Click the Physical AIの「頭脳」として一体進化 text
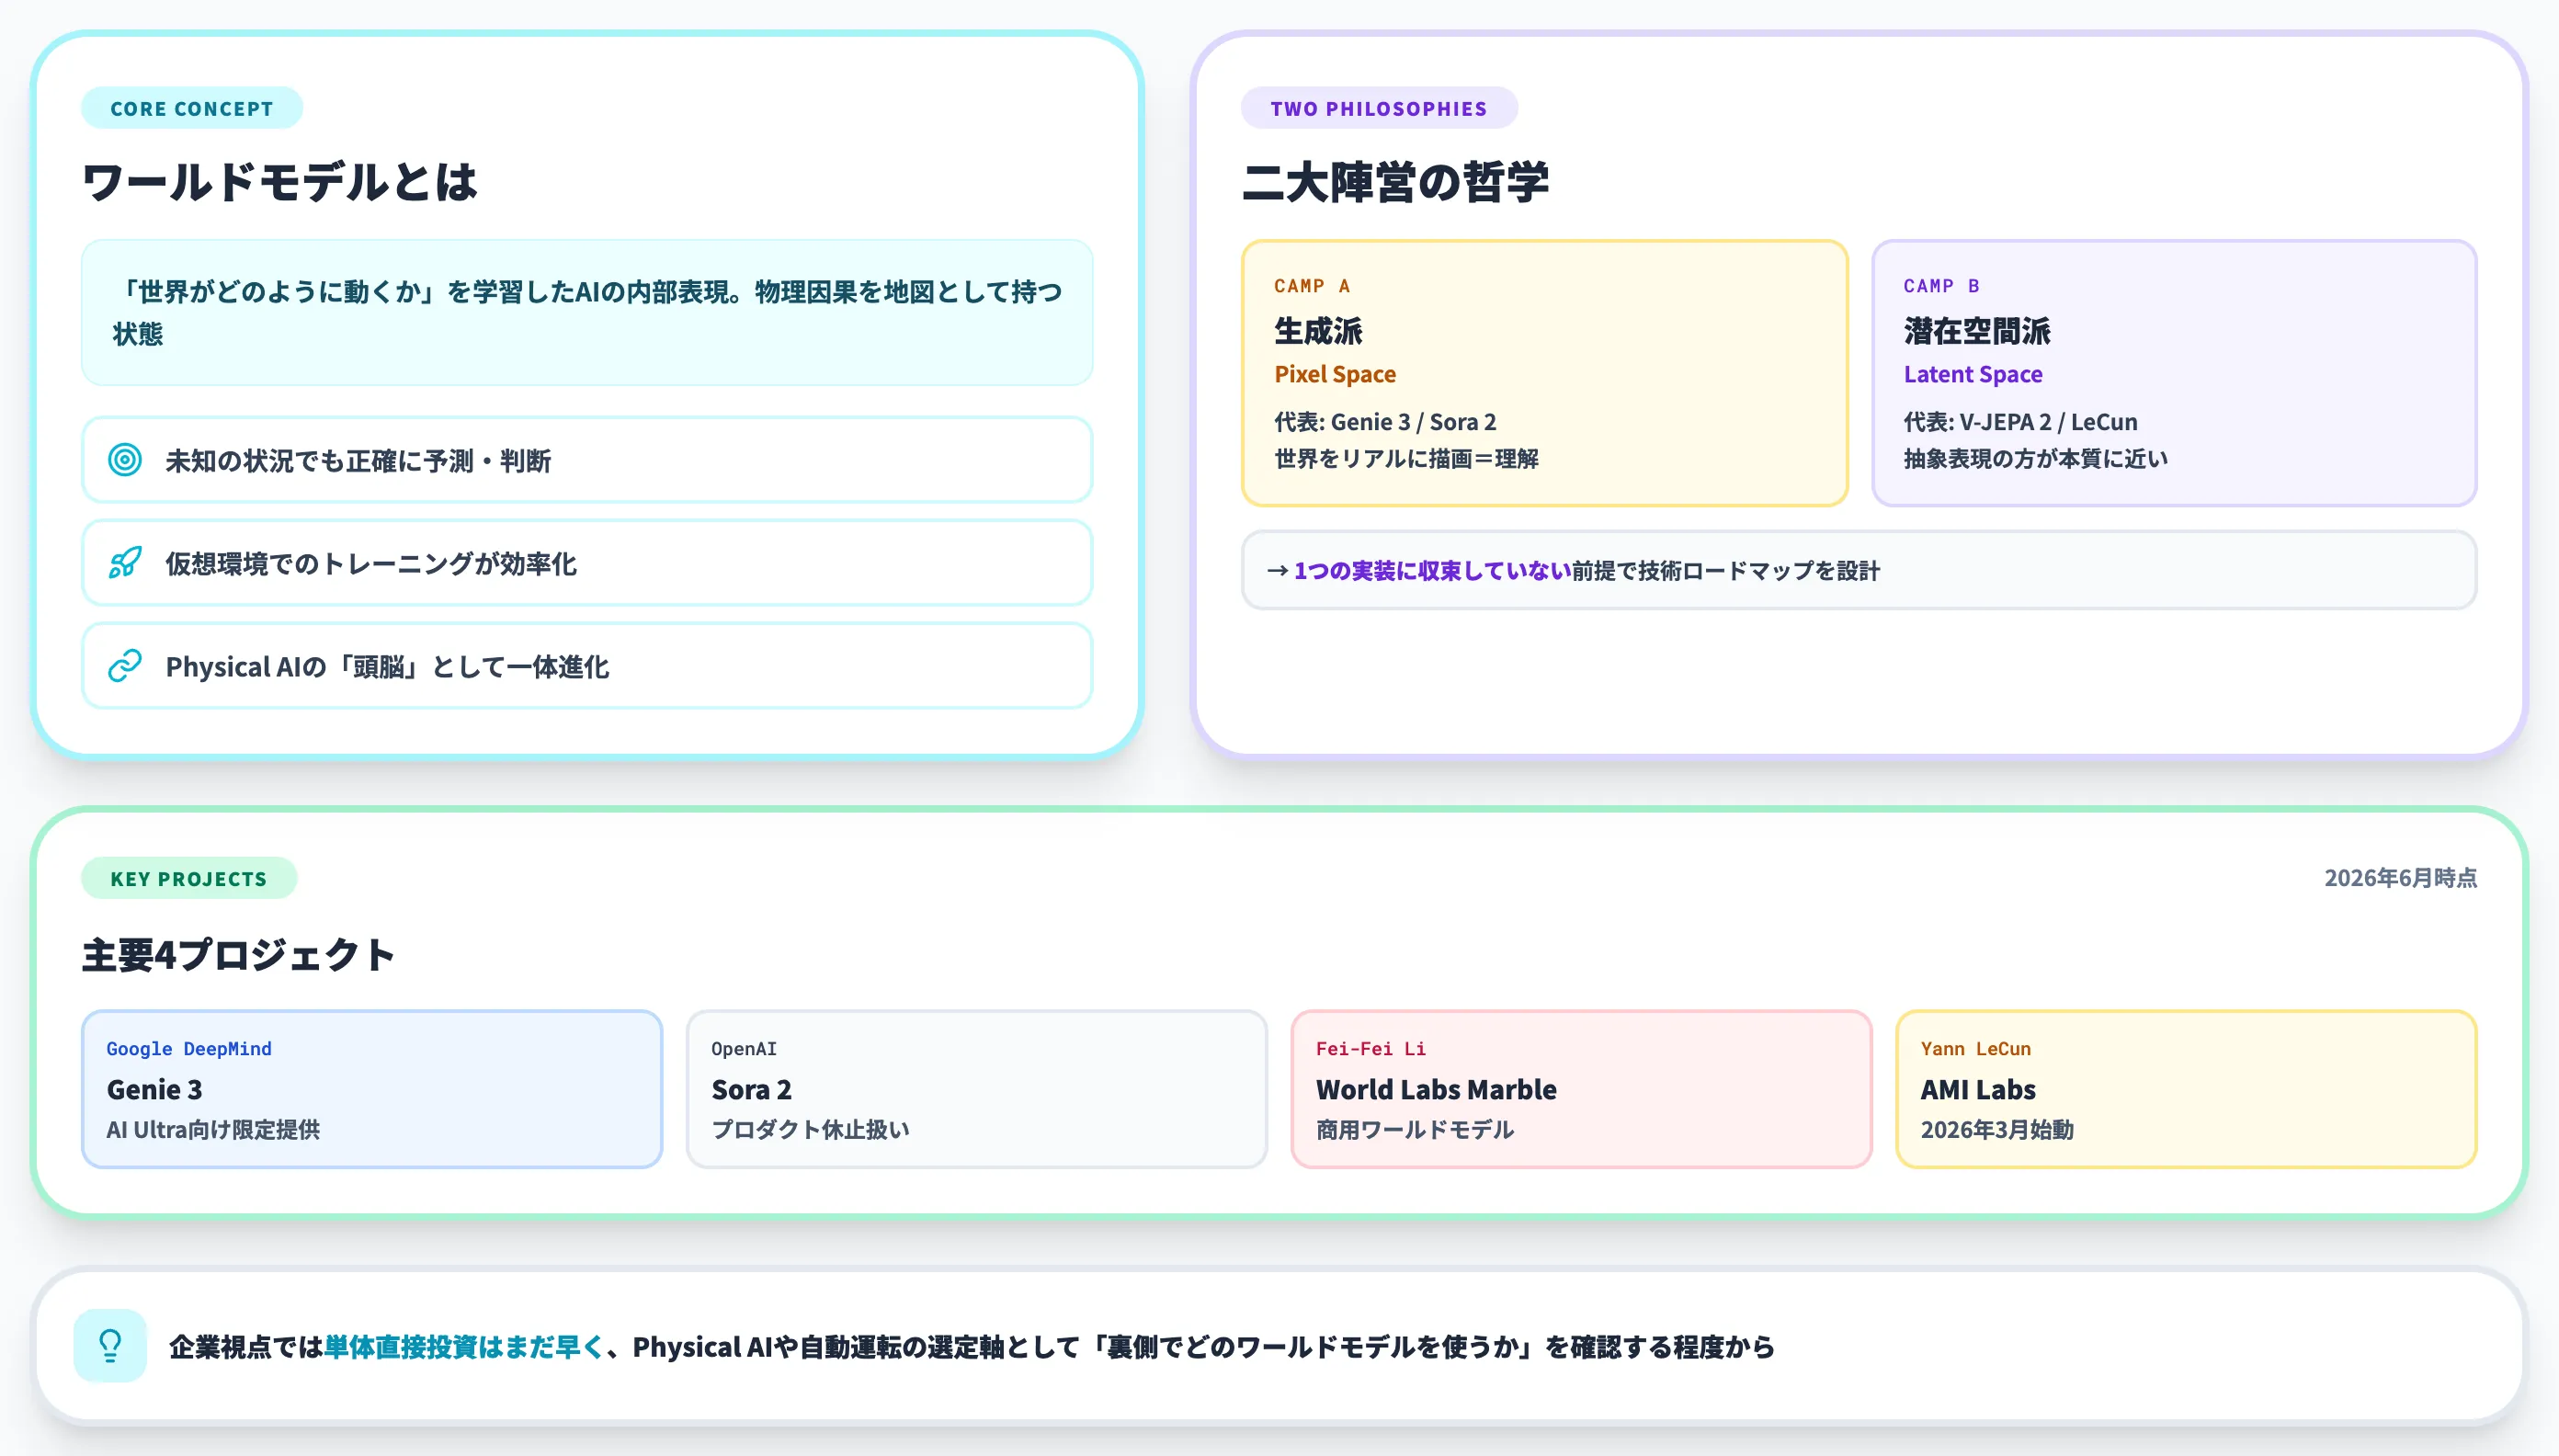The image size is (2559, 1456). (387, 667)
